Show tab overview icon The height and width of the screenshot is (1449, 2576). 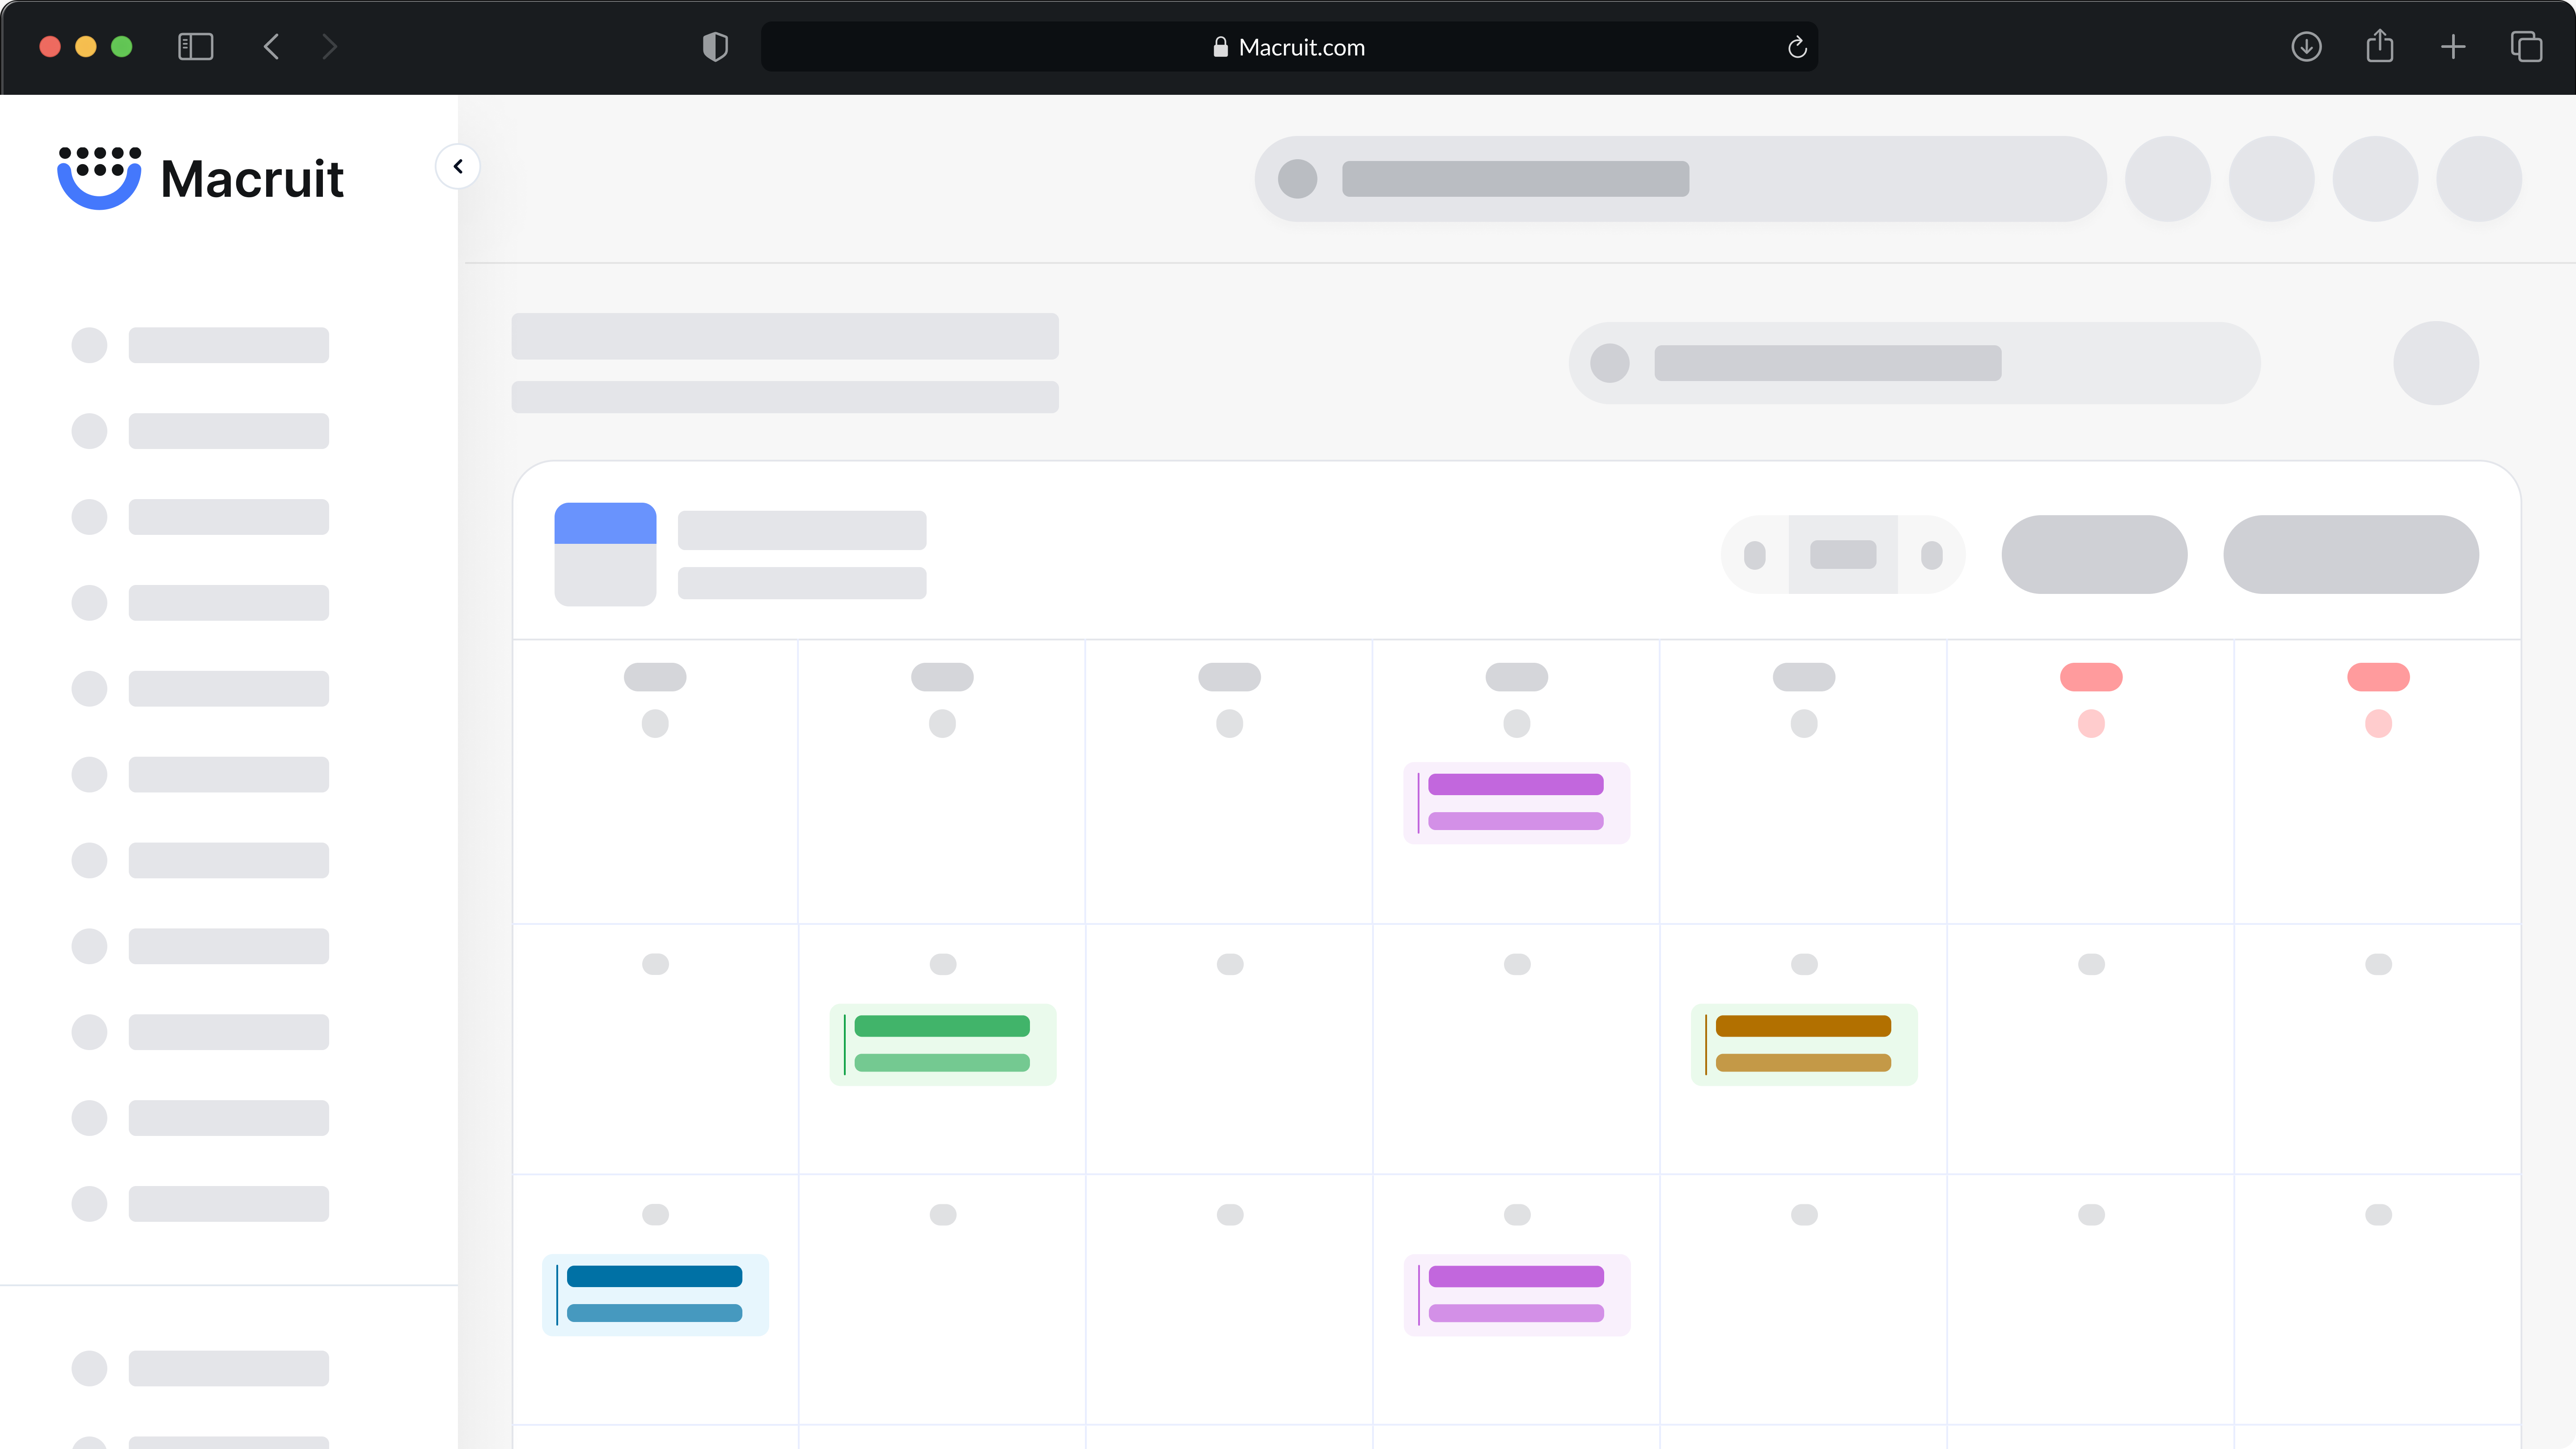(2526, 47)
